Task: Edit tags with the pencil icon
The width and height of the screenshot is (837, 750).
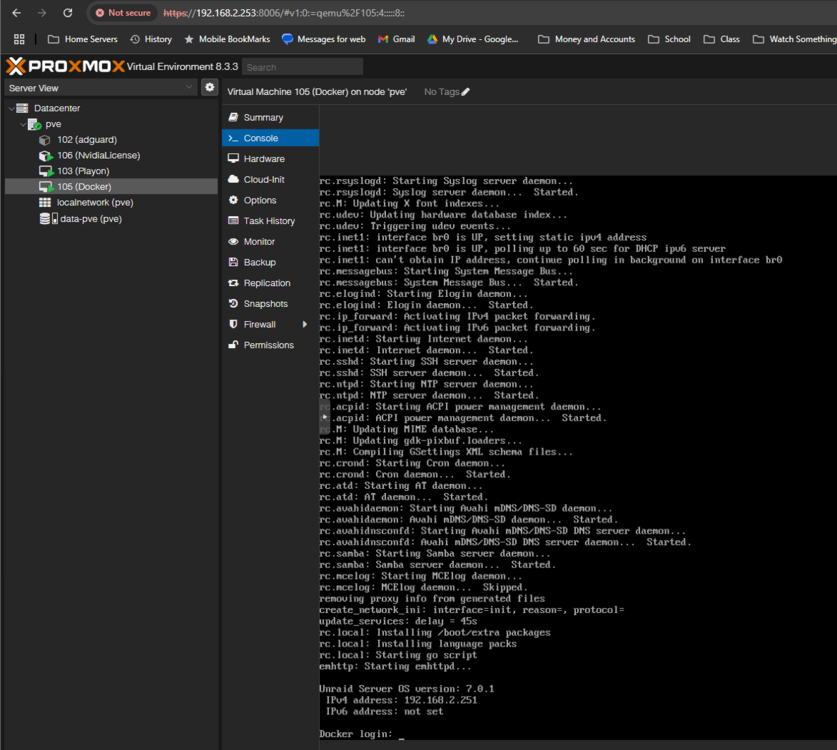Action: pyautogui.click(x=465, y=92)
